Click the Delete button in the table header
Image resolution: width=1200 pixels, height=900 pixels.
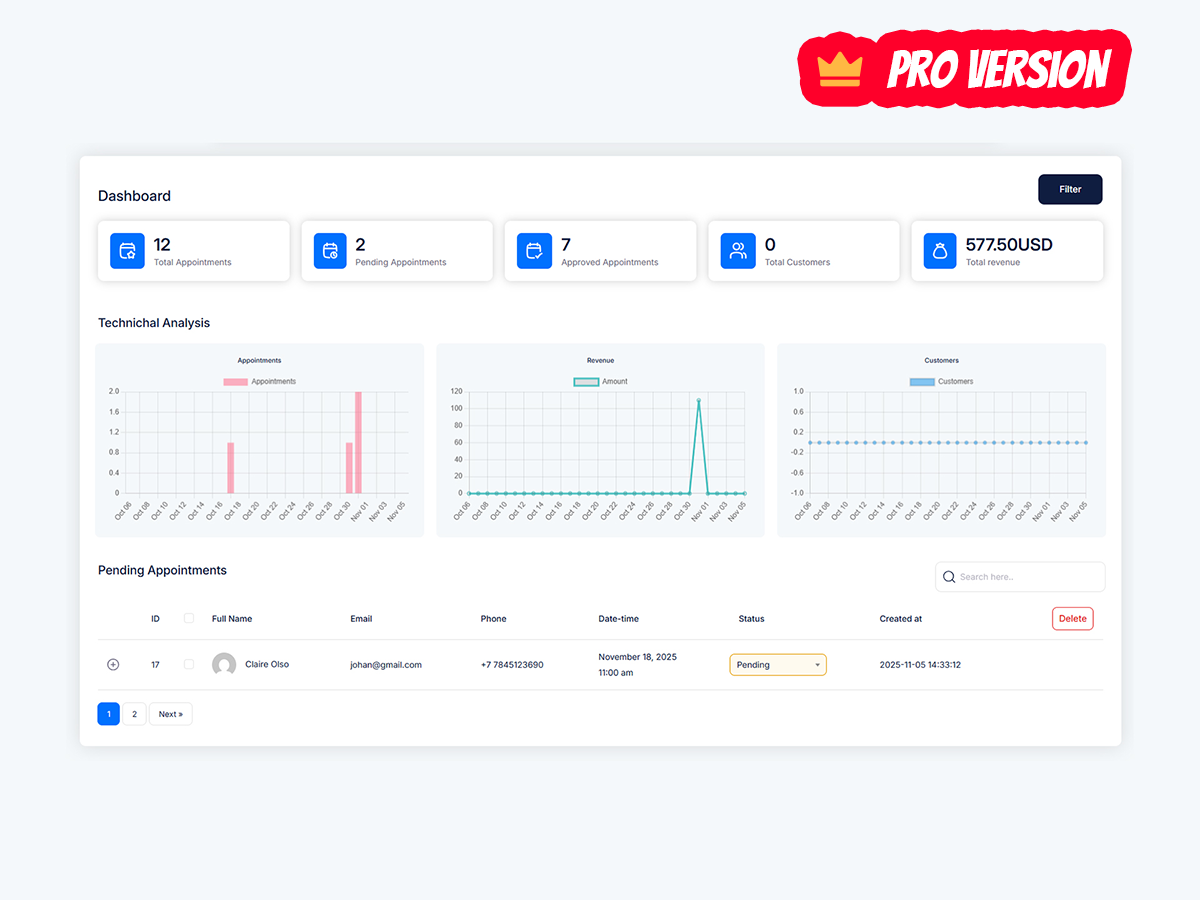coord(1072,618)
